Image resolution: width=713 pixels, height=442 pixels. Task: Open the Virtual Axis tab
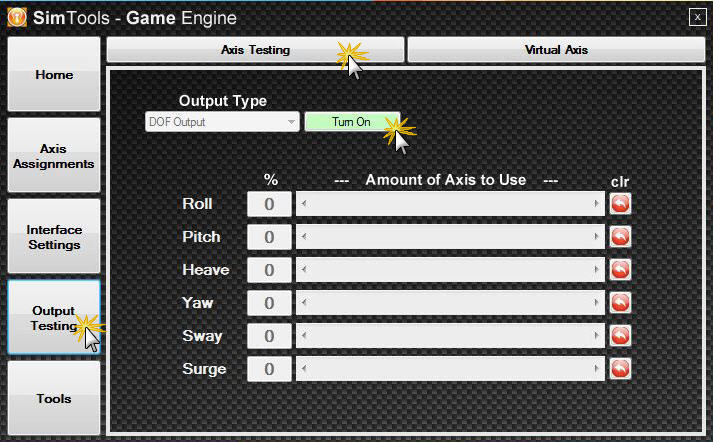point(556,49)
